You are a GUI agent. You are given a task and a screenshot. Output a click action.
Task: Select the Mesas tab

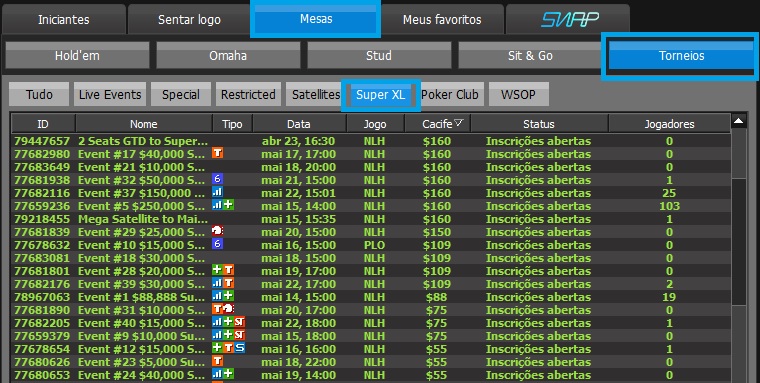coord(316,18)
